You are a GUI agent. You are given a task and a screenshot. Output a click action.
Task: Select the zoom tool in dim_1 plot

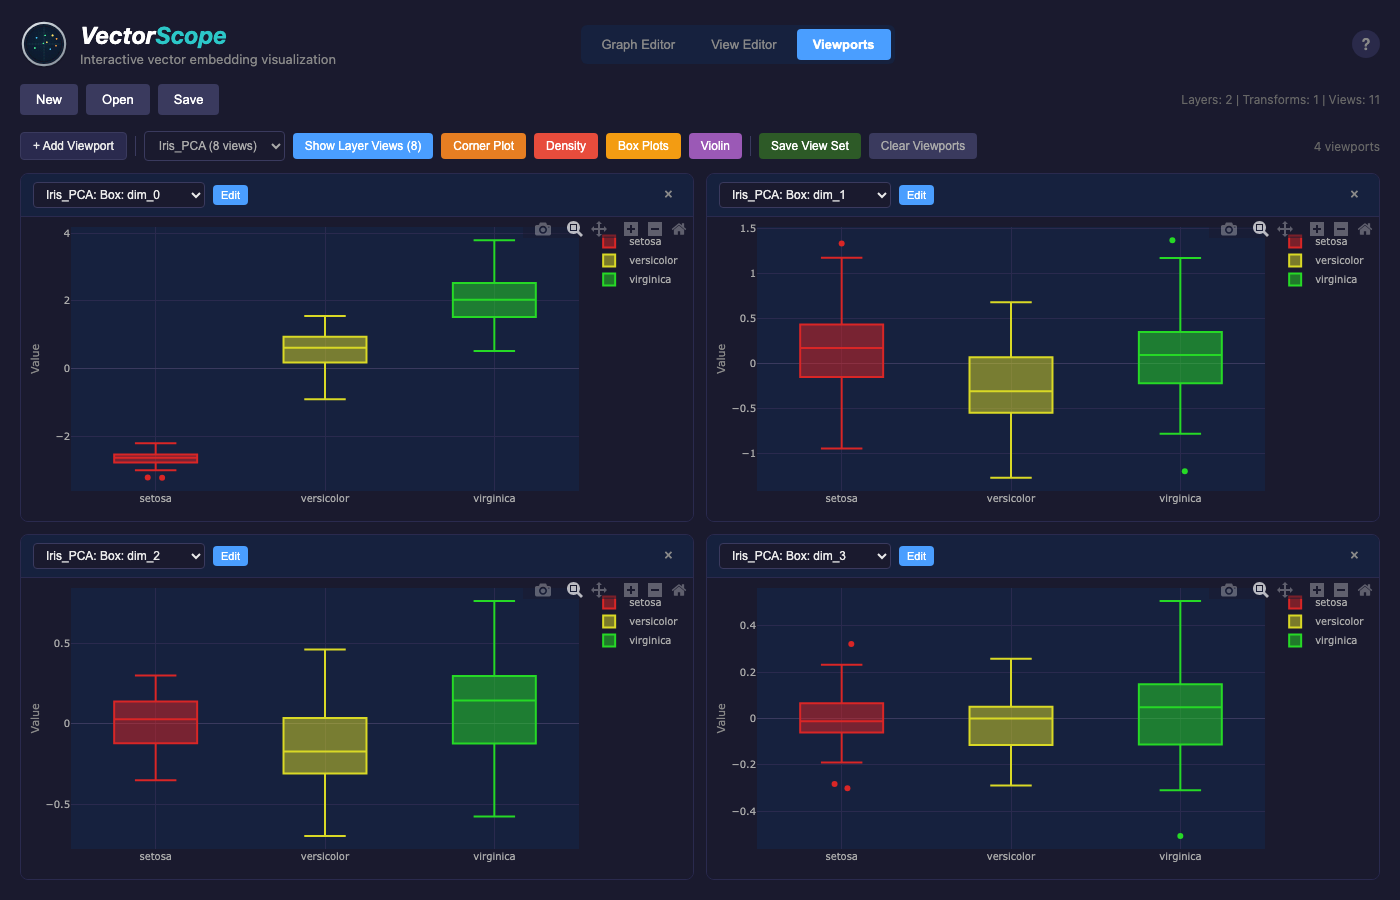click(1260, 229)
